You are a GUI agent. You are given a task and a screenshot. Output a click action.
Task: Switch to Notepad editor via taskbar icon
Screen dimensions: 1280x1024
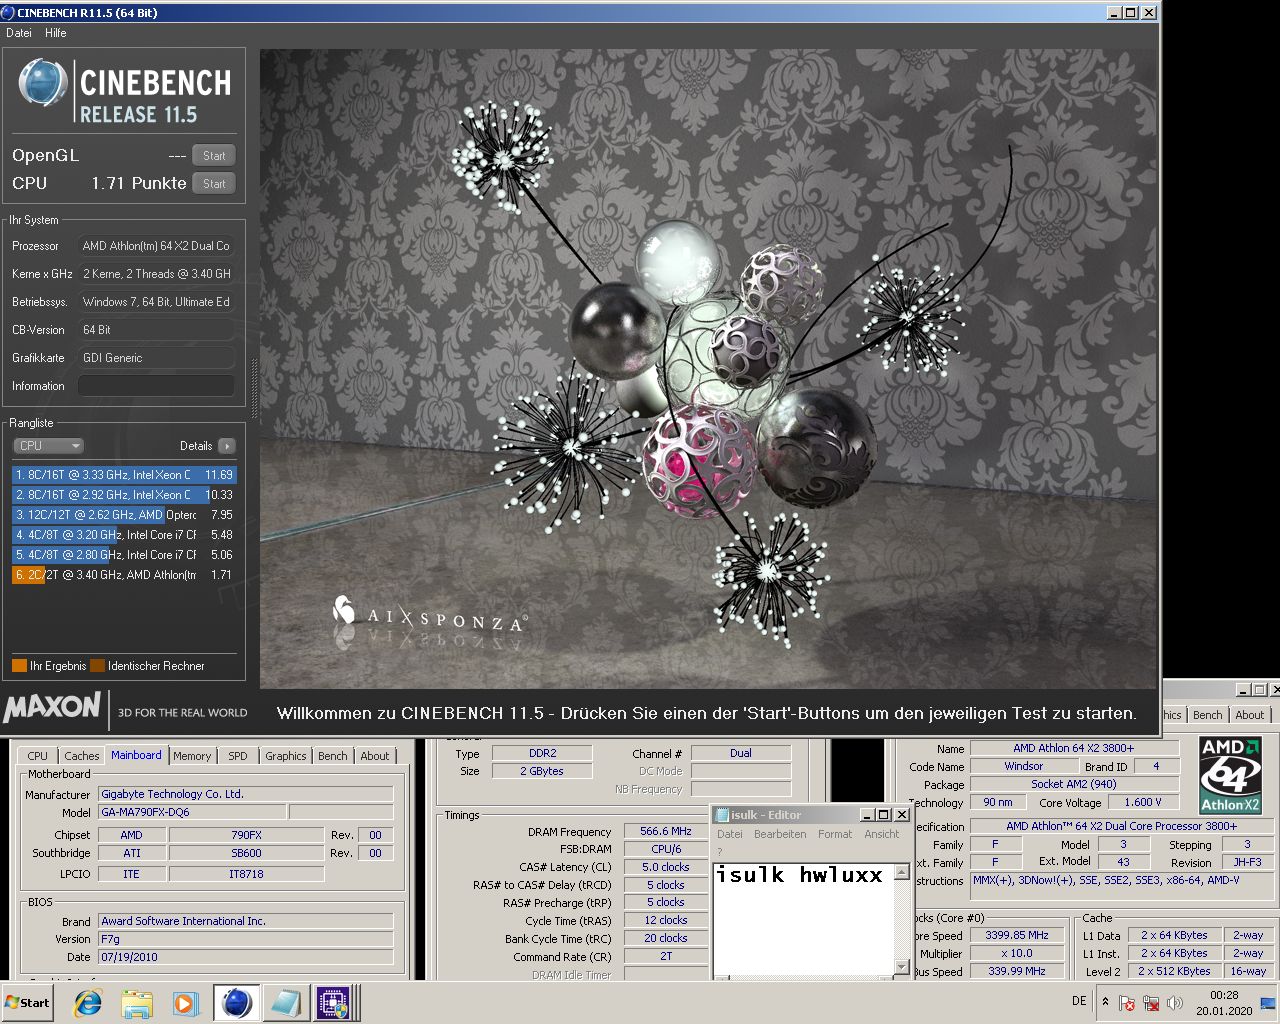(285, 1003)
